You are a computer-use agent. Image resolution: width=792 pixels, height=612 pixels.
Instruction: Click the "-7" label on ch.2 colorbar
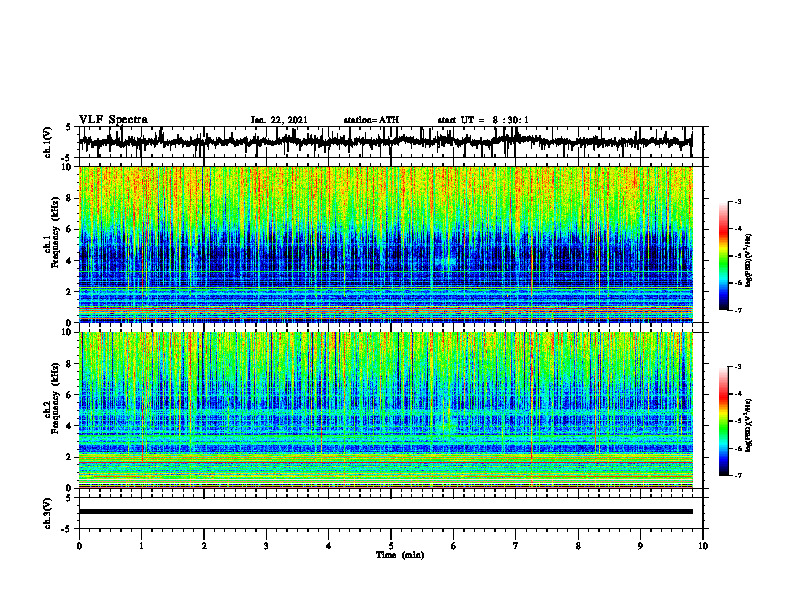pos(738,476)
